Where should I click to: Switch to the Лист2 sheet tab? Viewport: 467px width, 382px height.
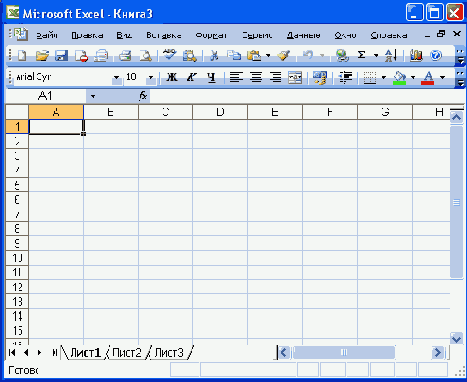tap(127, 352)
